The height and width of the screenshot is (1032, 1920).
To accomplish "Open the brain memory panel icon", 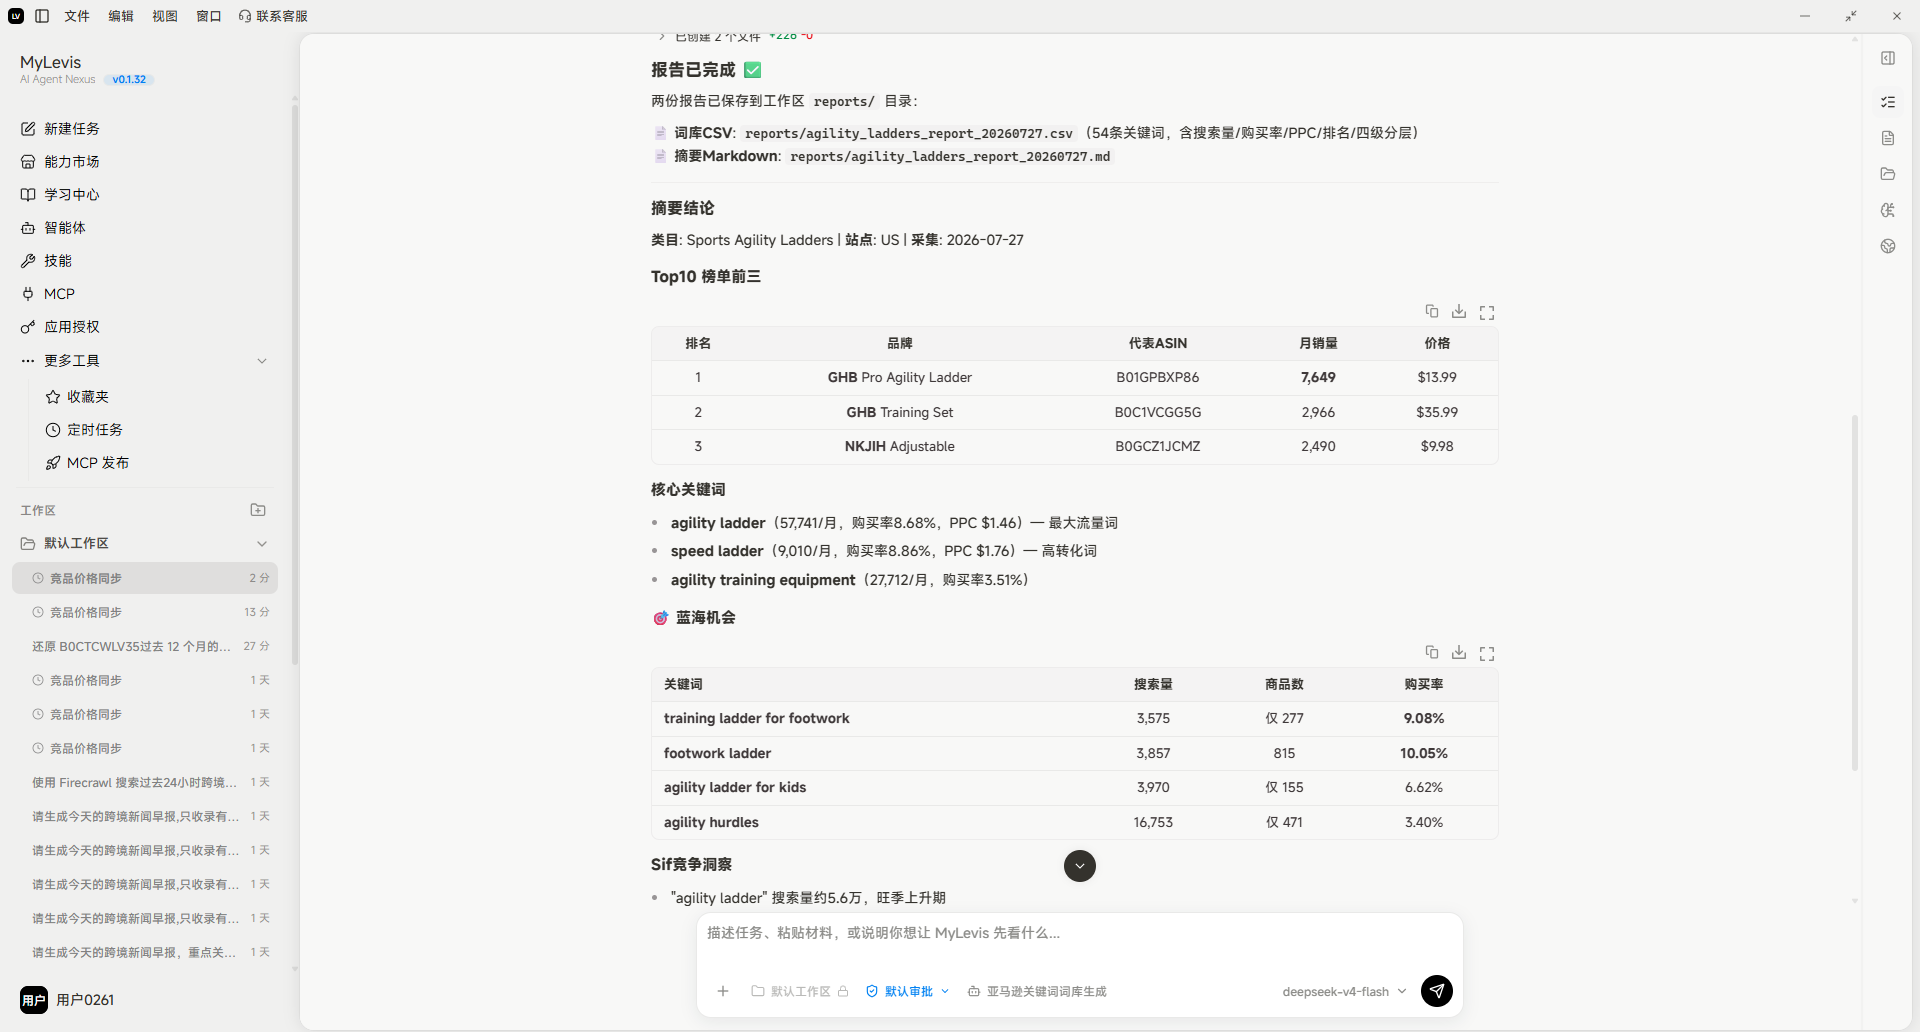I will [1888, 210].
